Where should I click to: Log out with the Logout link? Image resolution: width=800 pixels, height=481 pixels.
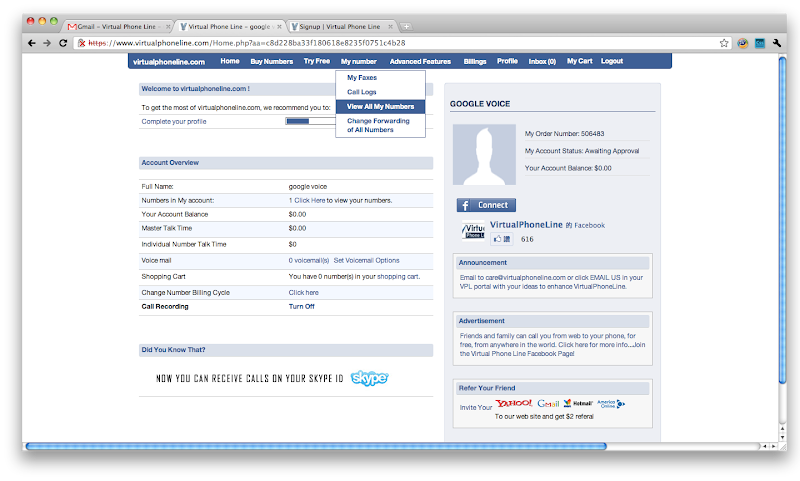[x=612, y=61]
